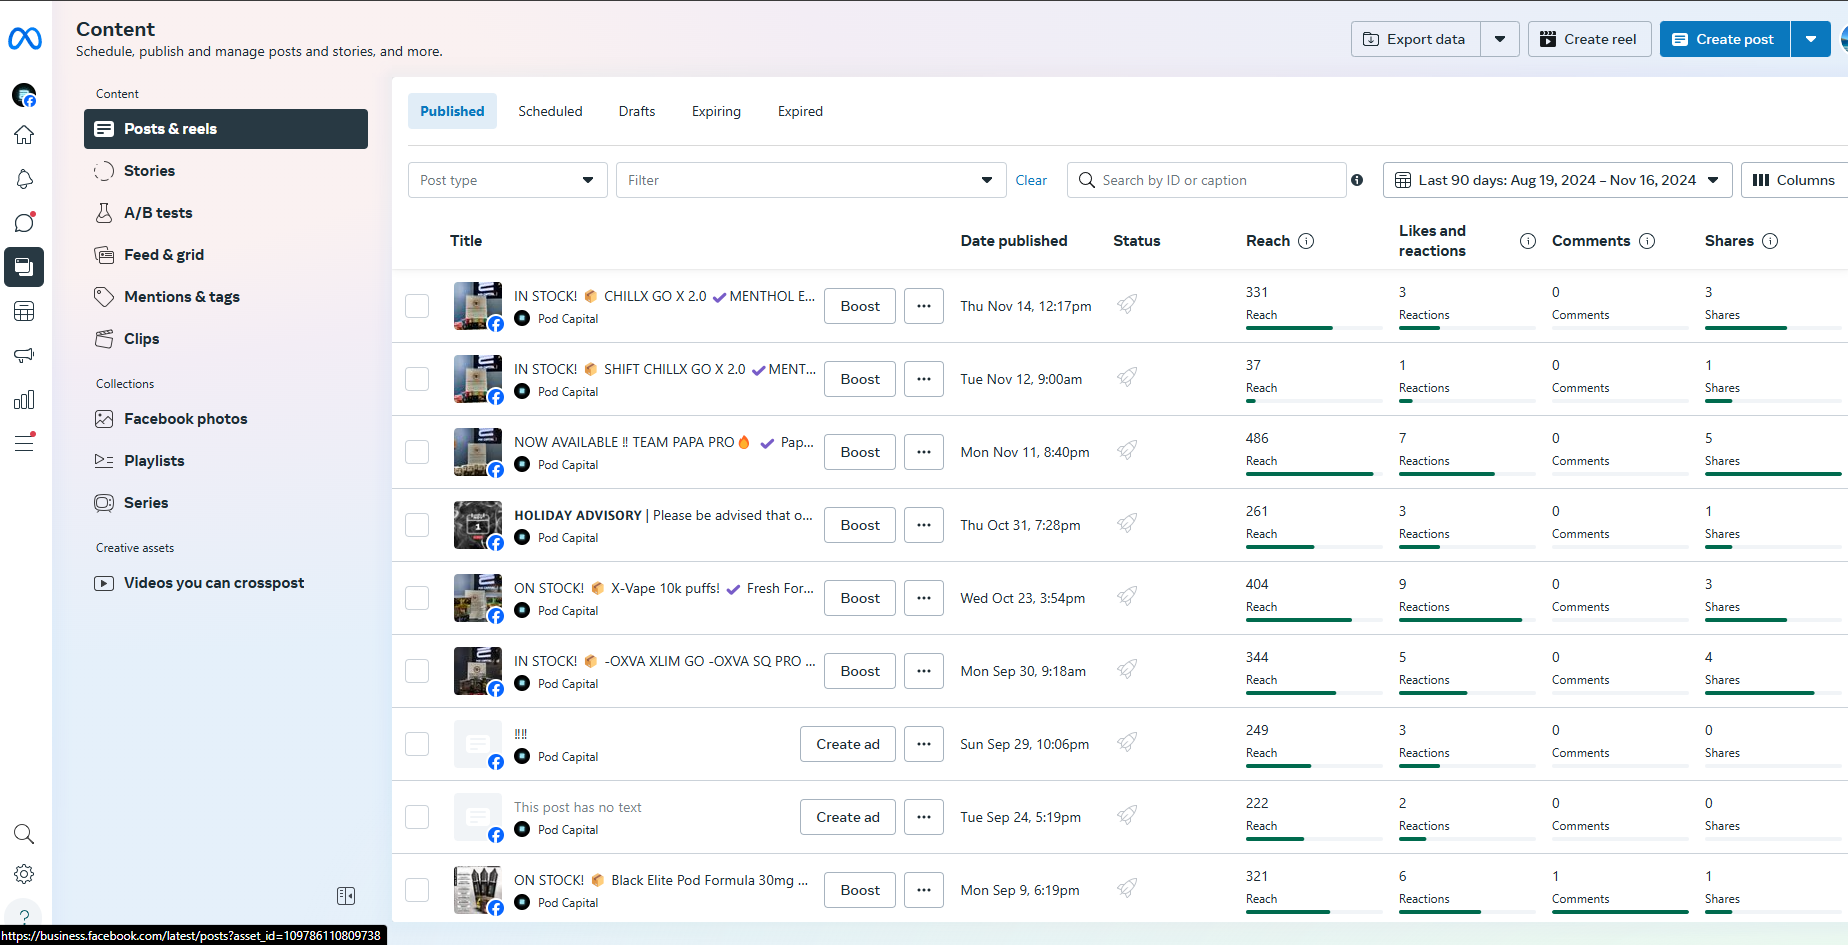This screenshot has height=945, width=1848.
Task: Open the Insights bar chart icon
Action: point(24,399)
